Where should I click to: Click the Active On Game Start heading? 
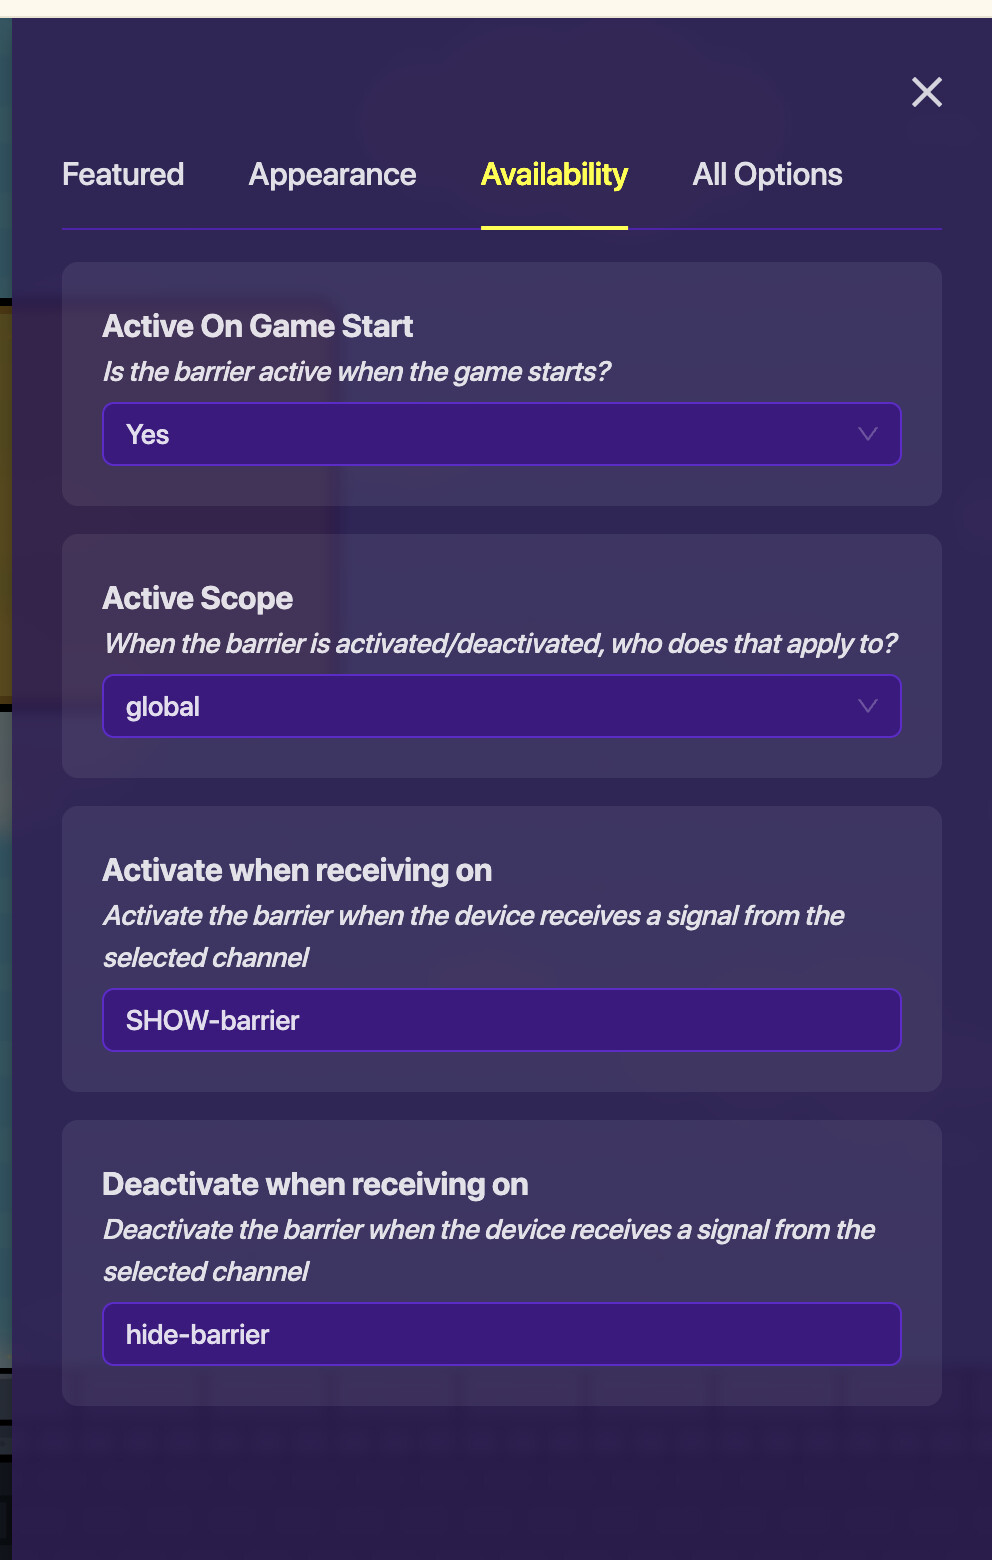[257, 327]
